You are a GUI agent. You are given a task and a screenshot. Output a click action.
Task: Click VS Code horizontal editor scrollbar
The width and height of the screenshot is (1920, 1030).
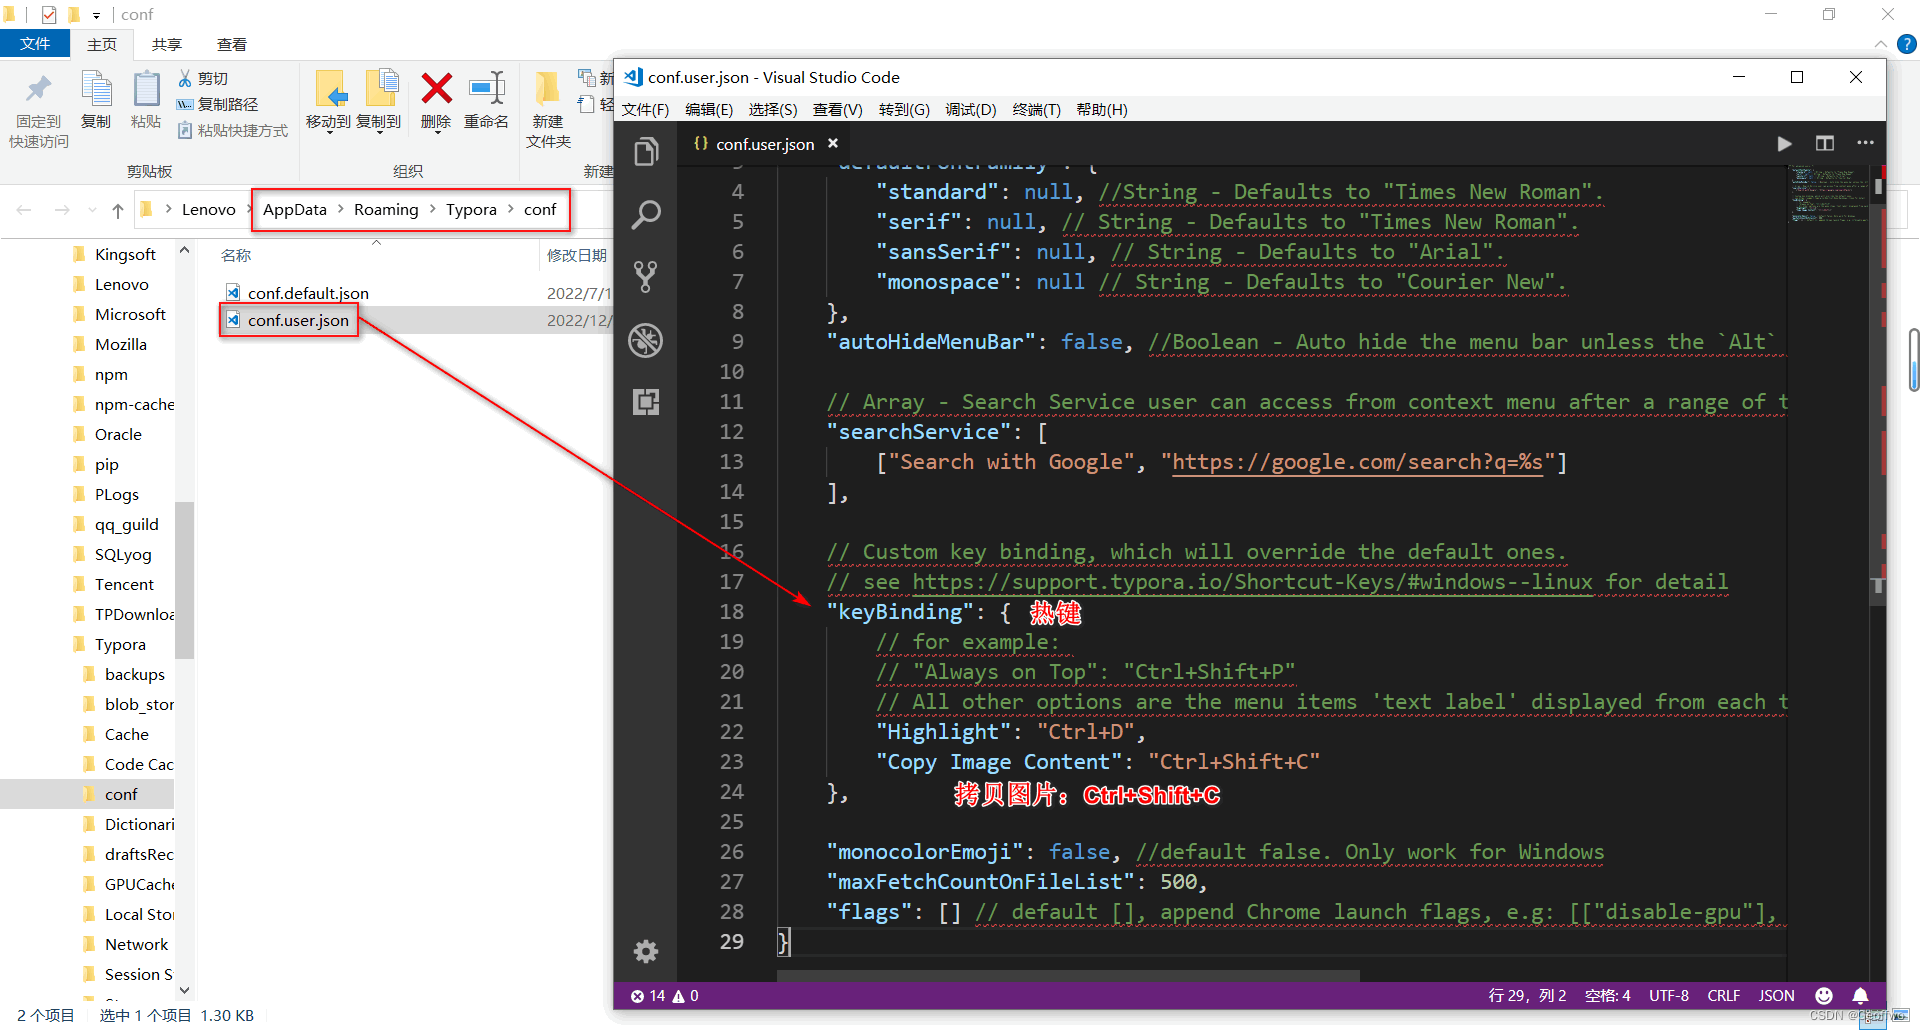[x=1068, y=975]
